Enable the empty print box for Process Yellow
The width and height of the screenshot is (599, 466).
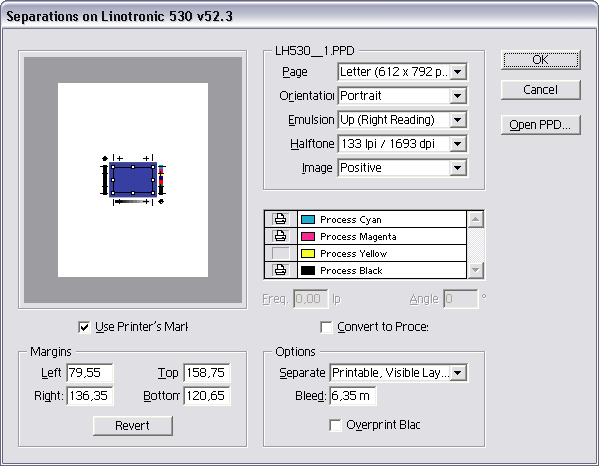(280, 253)
